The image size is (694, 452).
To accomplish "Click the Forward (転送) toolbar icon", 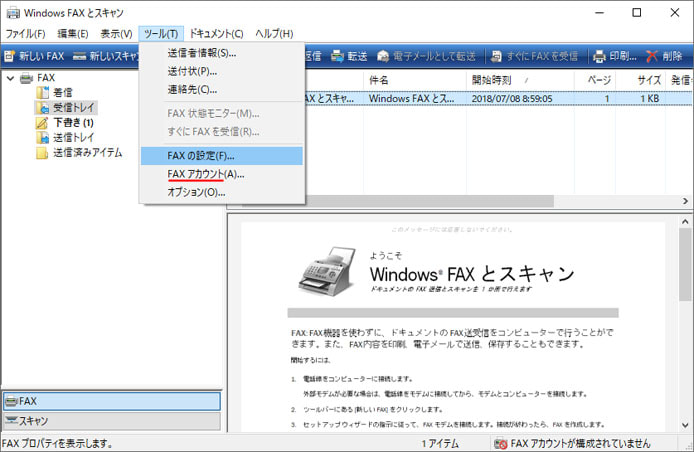I will tap(337, 56).
